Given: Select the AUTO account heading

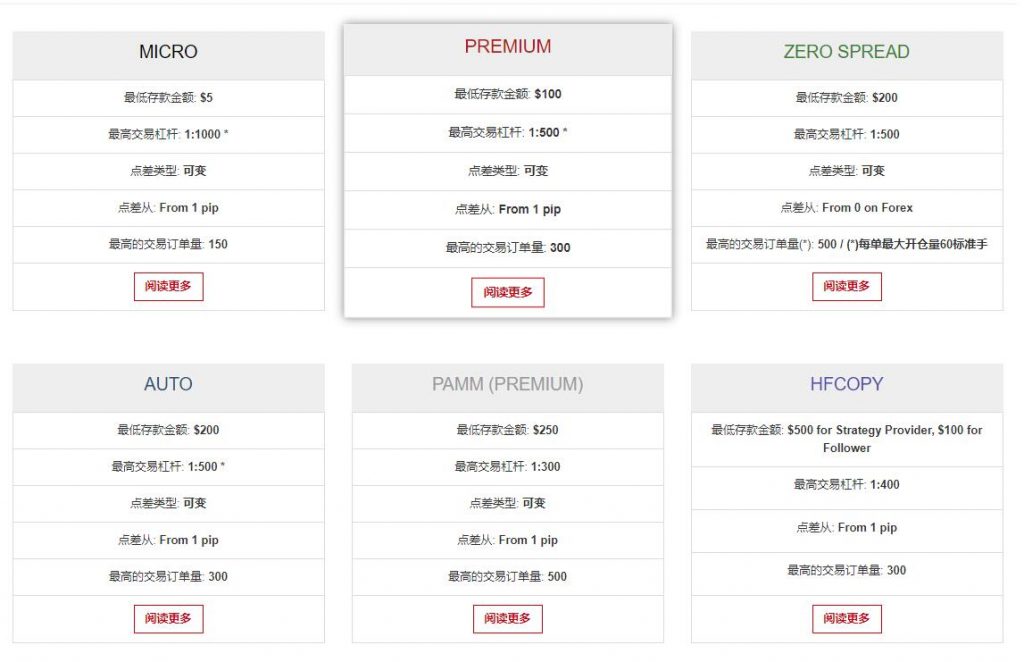Looking at the screenshot, I should pos(168,384).
